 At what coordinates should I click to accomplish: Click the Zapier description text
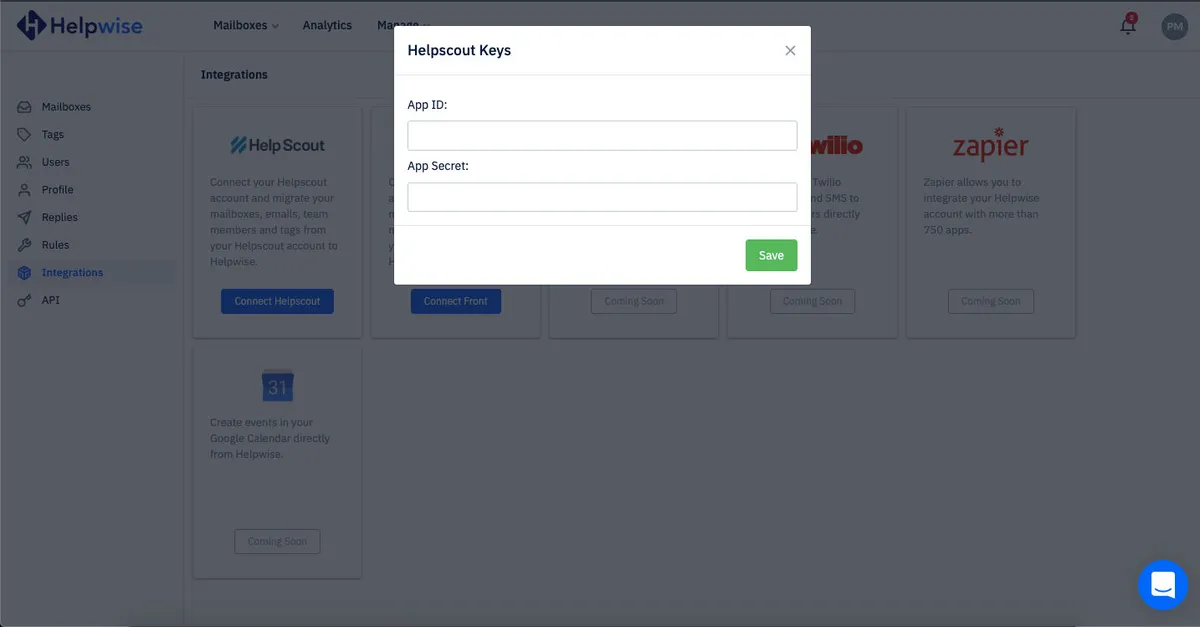[x=983, y=206]
